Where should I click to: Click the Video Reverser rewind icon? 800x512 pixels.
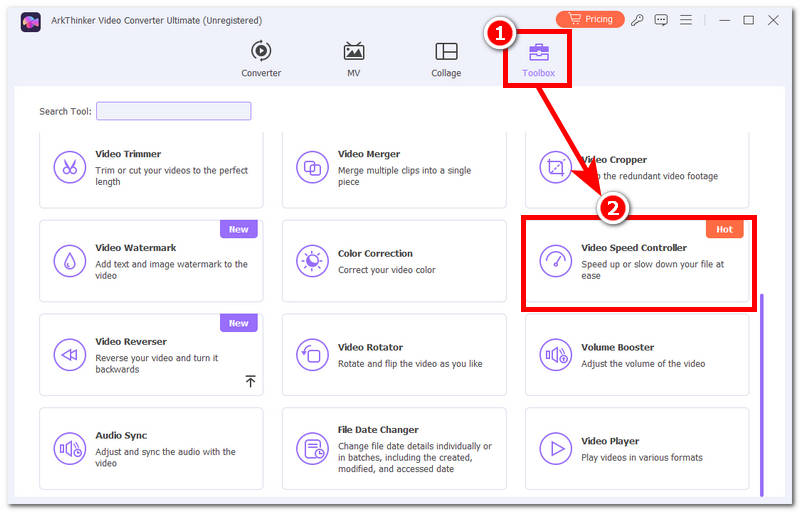(x=69, y=355)
